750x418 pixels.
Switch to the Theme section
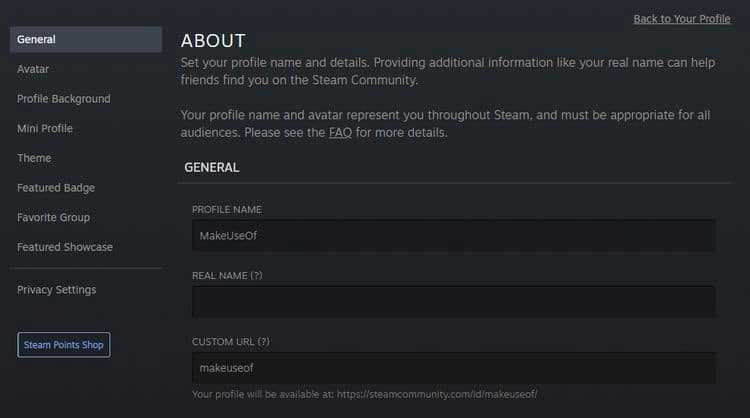tap(34, 158)
